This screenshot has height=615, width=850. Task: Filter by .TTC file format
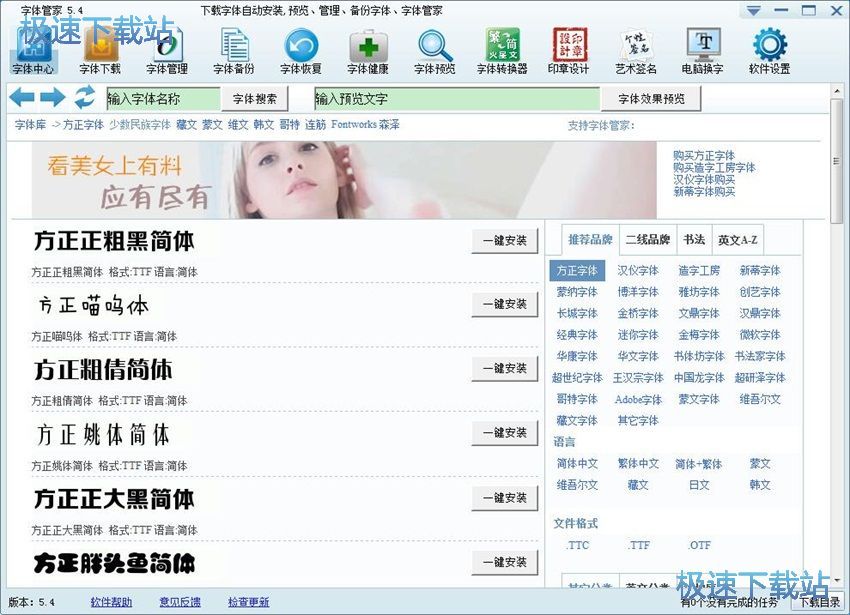click(x=577, y=546)
